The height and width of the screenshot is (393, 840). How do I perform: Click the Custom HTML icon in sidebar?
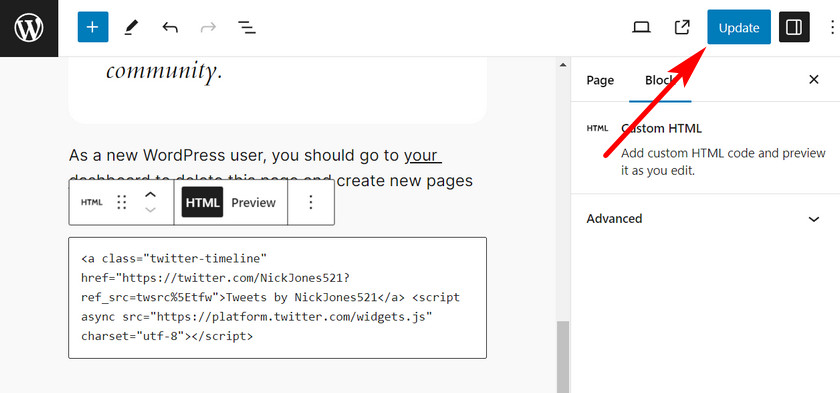597,129
